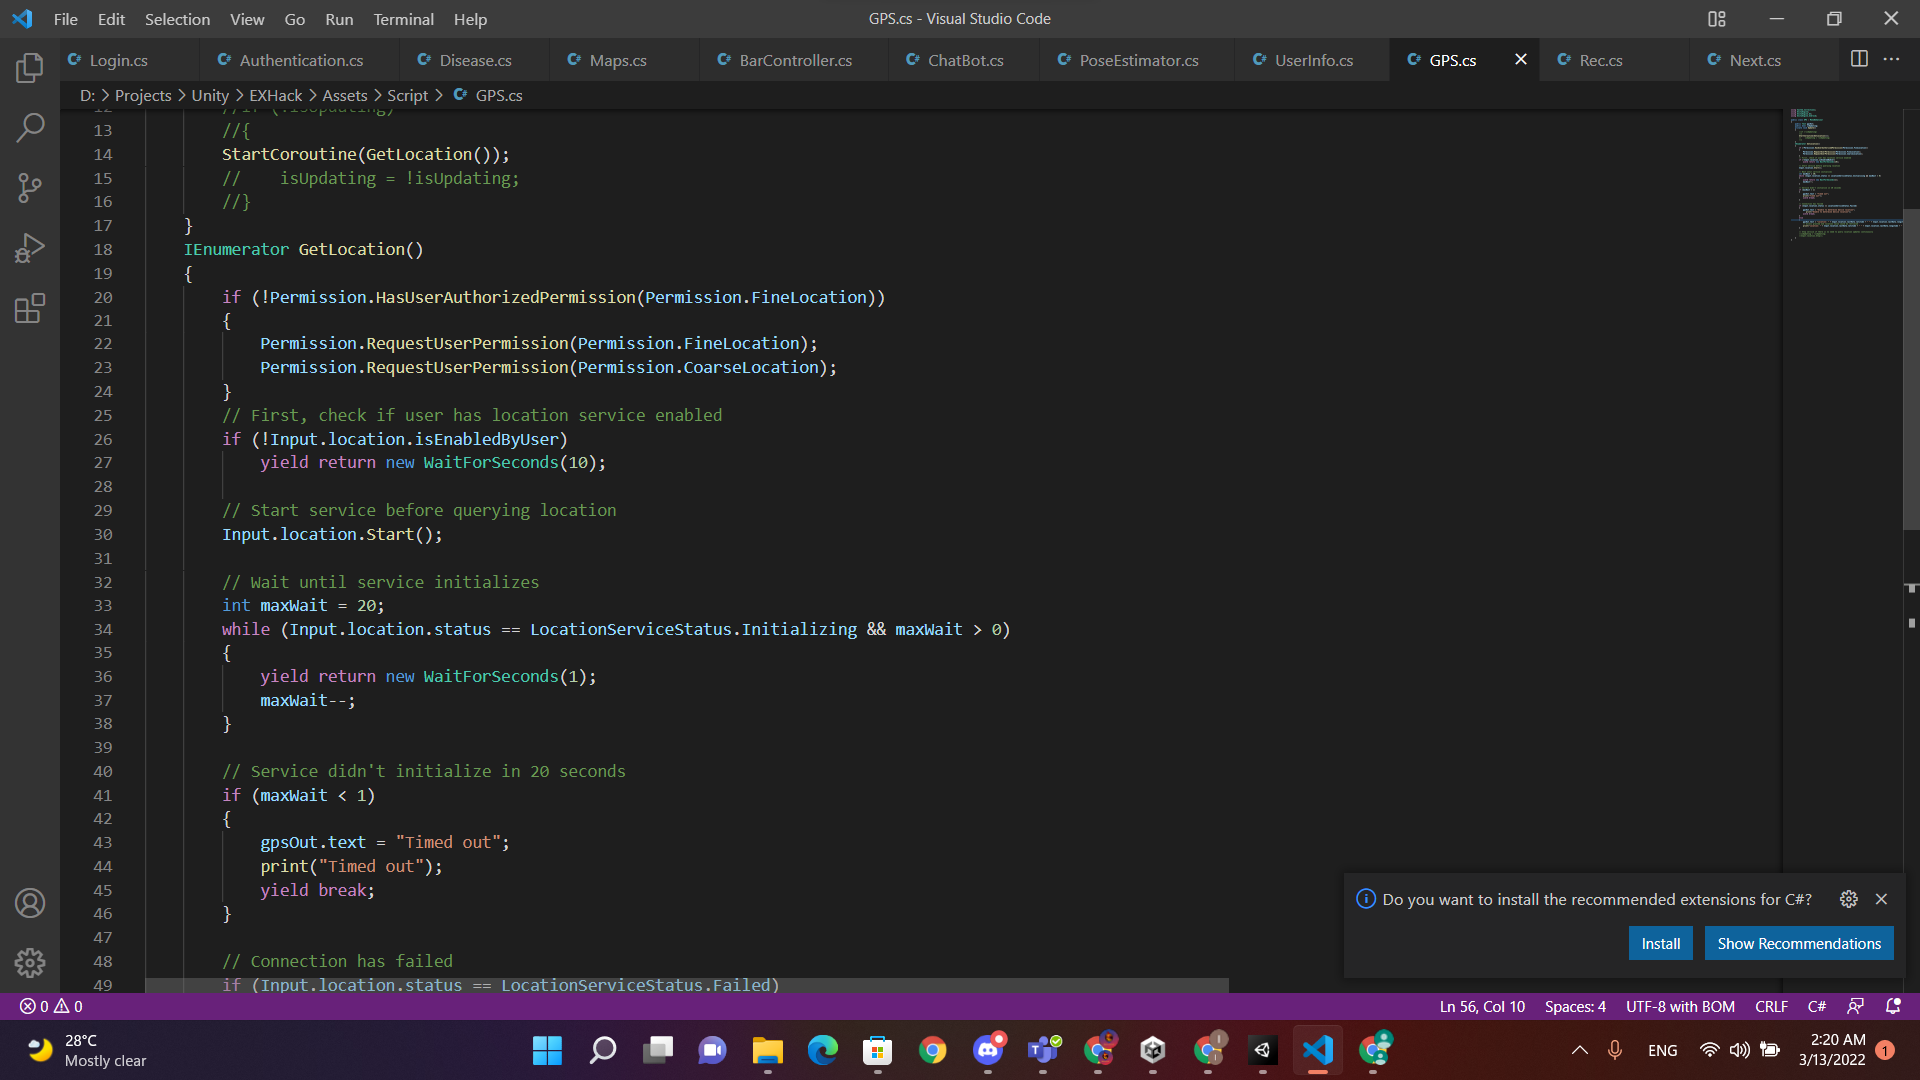This screenshot has height=1080, width=1920.
Task: Open the Terminal menu
Action: point(403,19)
